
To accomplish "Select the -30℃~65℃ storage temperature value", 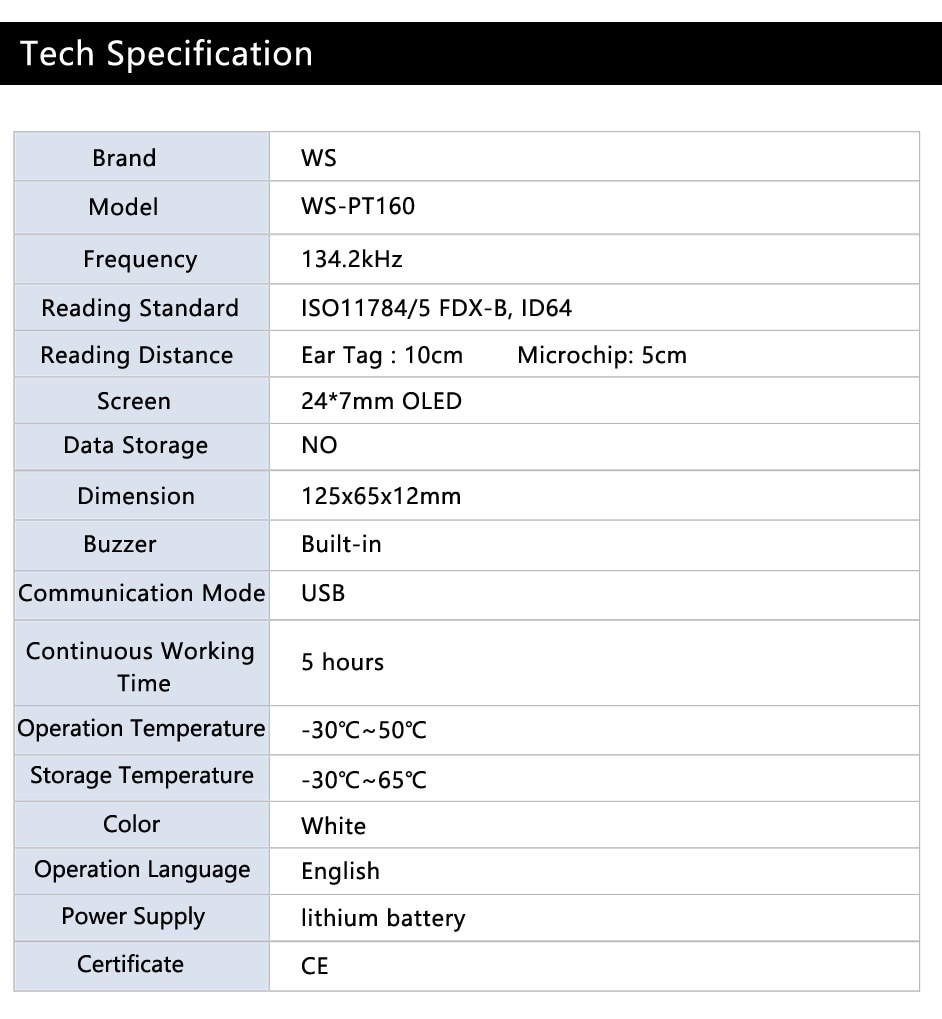I will click(364, 779).
